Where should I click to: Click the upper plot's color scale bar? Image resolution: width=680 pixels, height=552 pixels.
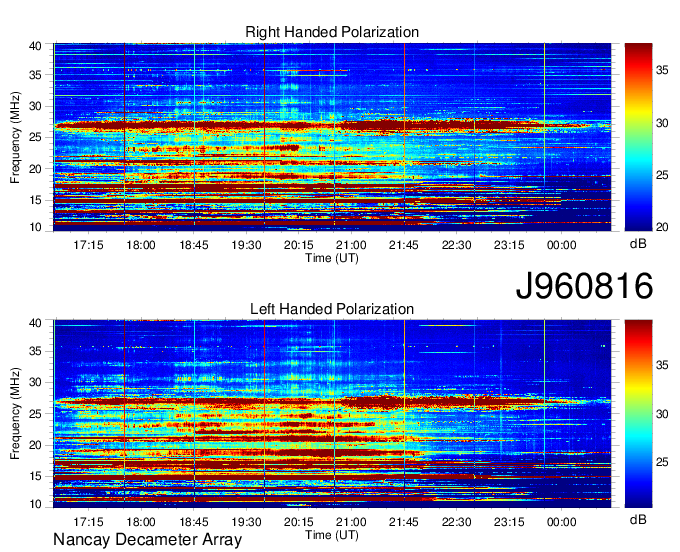[638, 137]
